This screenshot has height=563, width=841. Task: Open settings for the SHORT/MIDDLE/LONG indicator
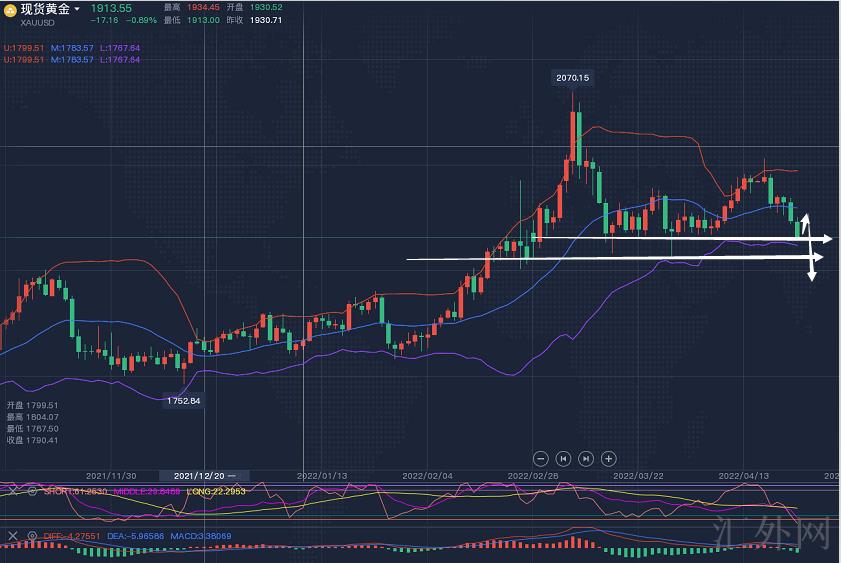pos(32,491)
